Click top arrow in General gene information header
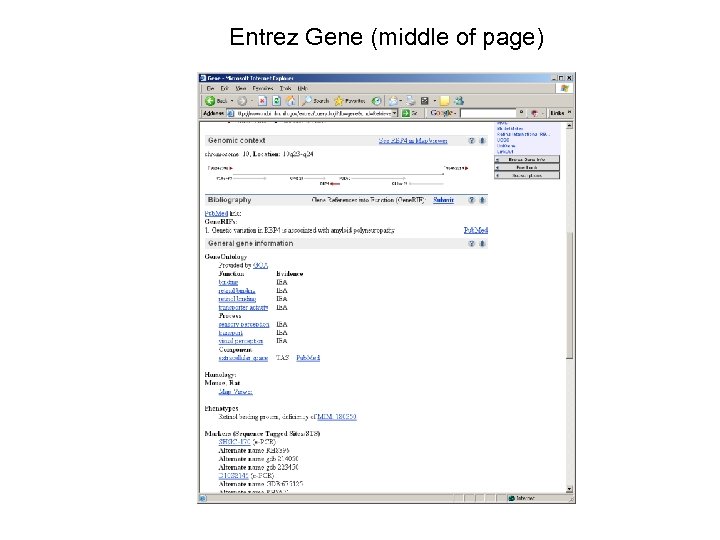 pyautogui.click(x=482, y=243)
